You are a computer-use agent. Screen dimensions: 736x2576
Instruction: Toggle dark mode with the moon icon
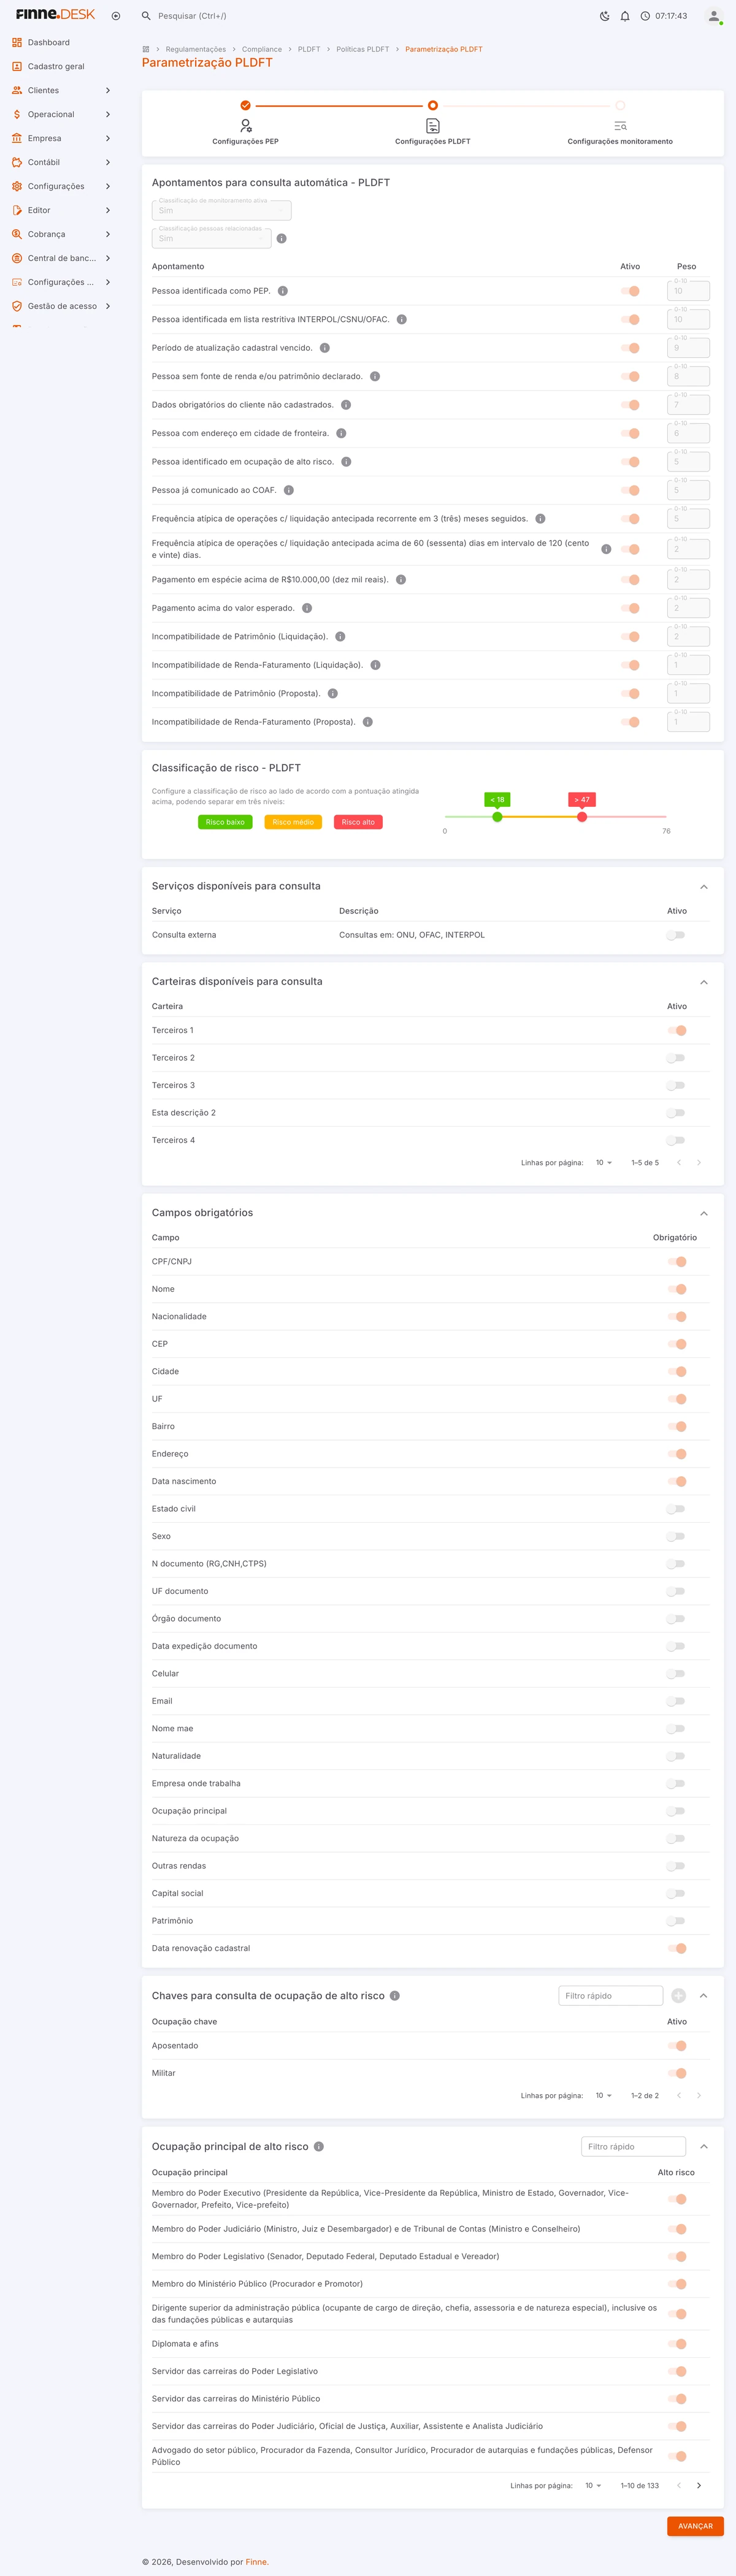[x=604, y=16]
